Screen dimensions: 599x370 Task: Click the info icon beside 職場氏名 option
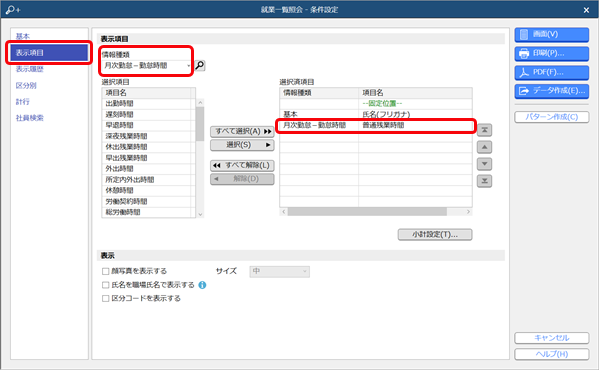pyautogui.click(x=202, y=285)
